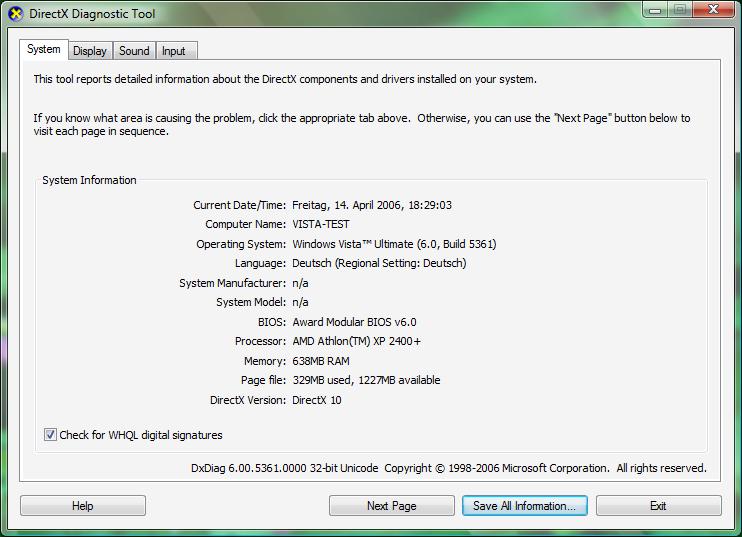Viewport: 742px width, 537px height.
Task: Click the 'BIOS:' label
Action: pyautogui.click(x=272, y=322)
